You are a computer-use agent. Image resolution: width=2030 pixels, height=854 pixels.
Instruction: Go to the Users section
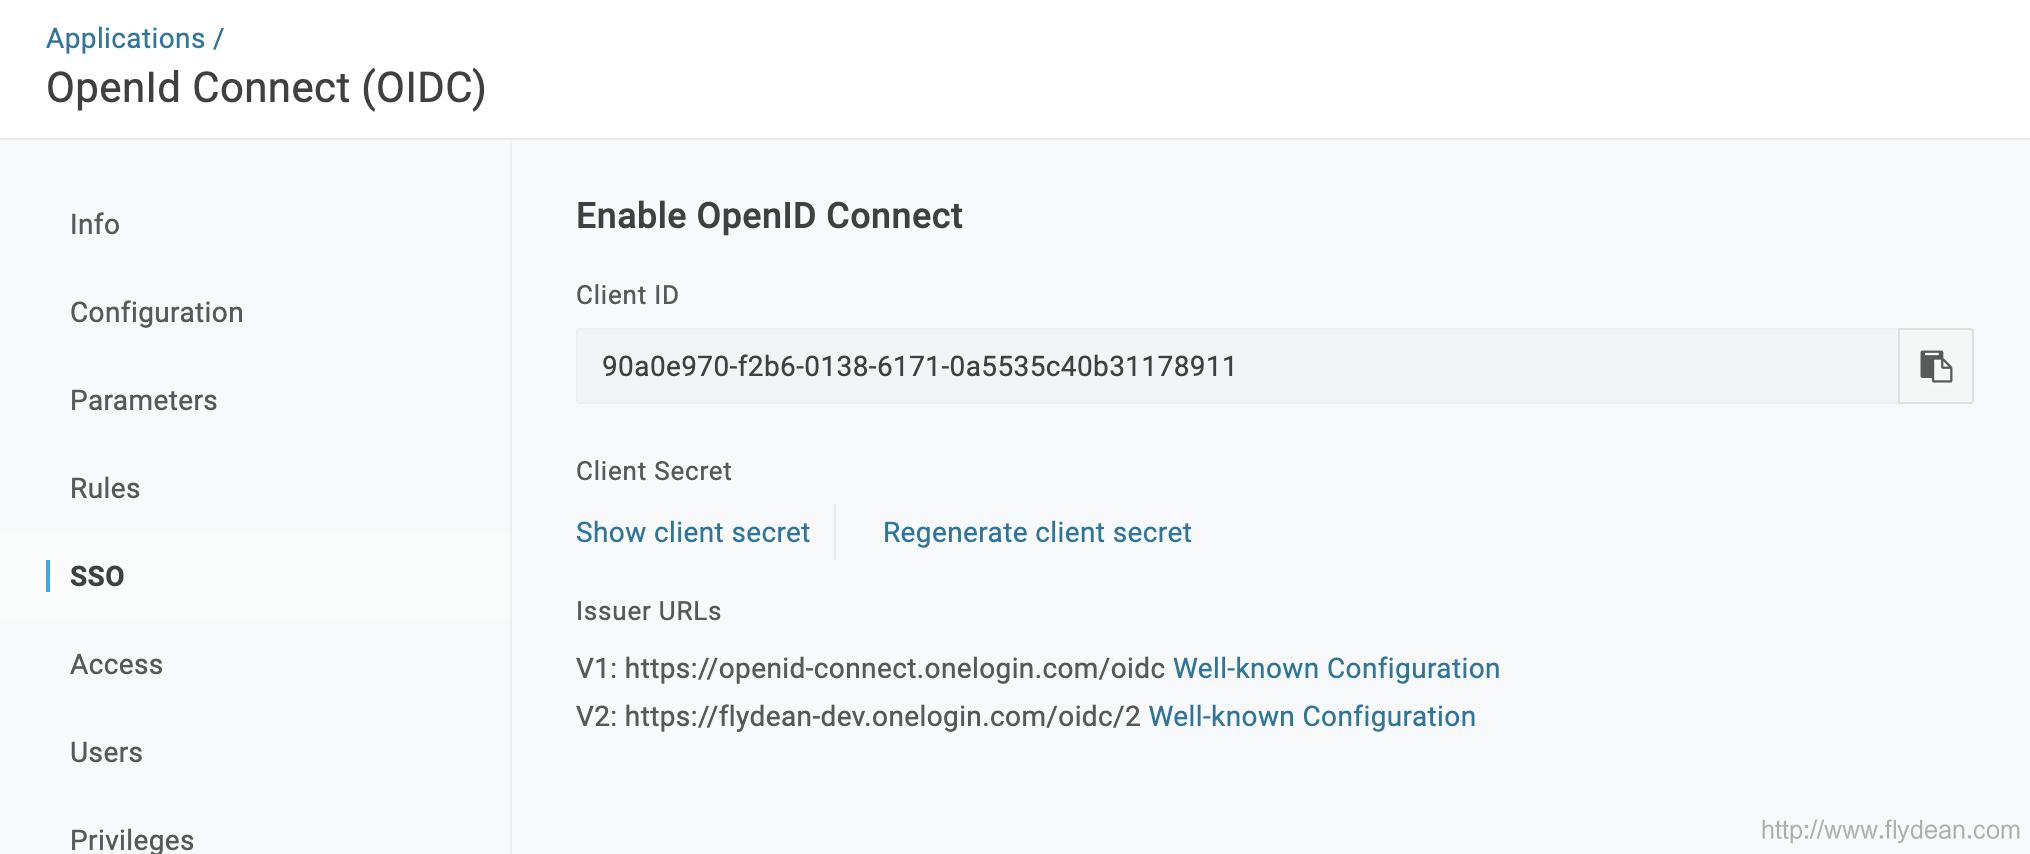tap(106, 752)
